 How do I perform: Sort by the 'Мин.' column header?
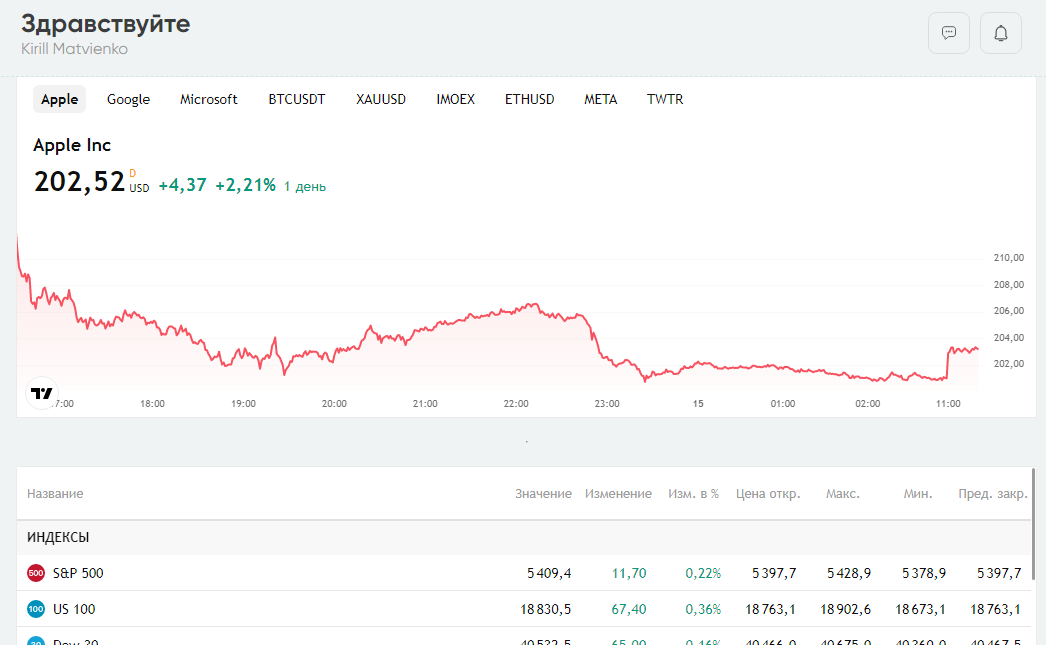click(x=918, y=494)
